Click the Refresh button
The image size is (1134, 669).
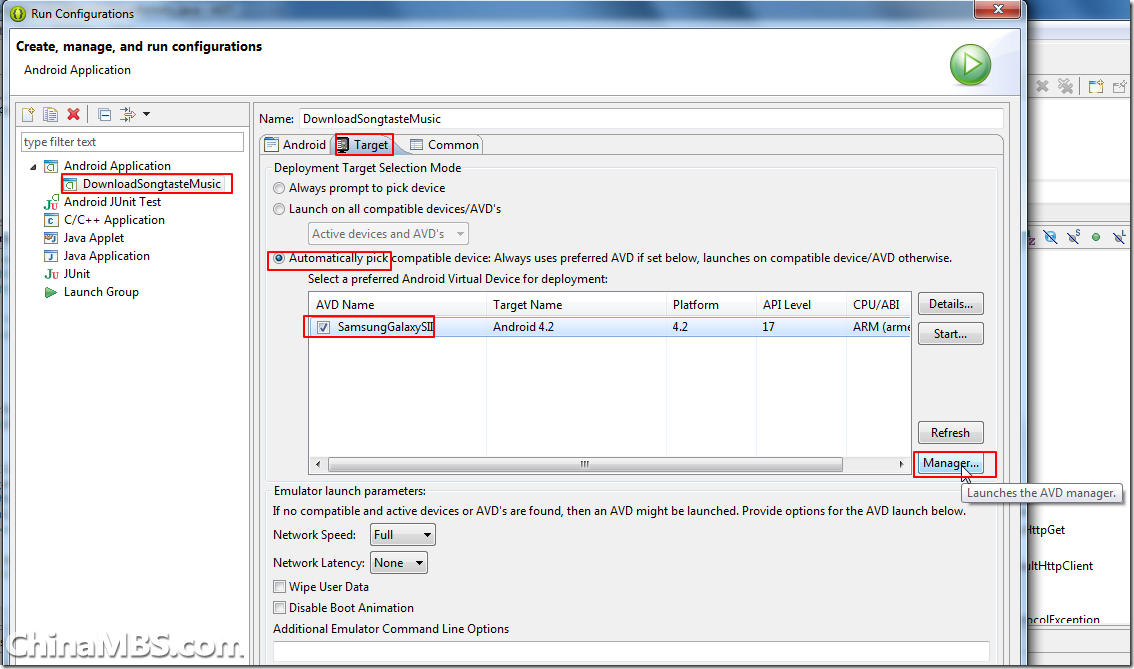click(x=950, y=432)
